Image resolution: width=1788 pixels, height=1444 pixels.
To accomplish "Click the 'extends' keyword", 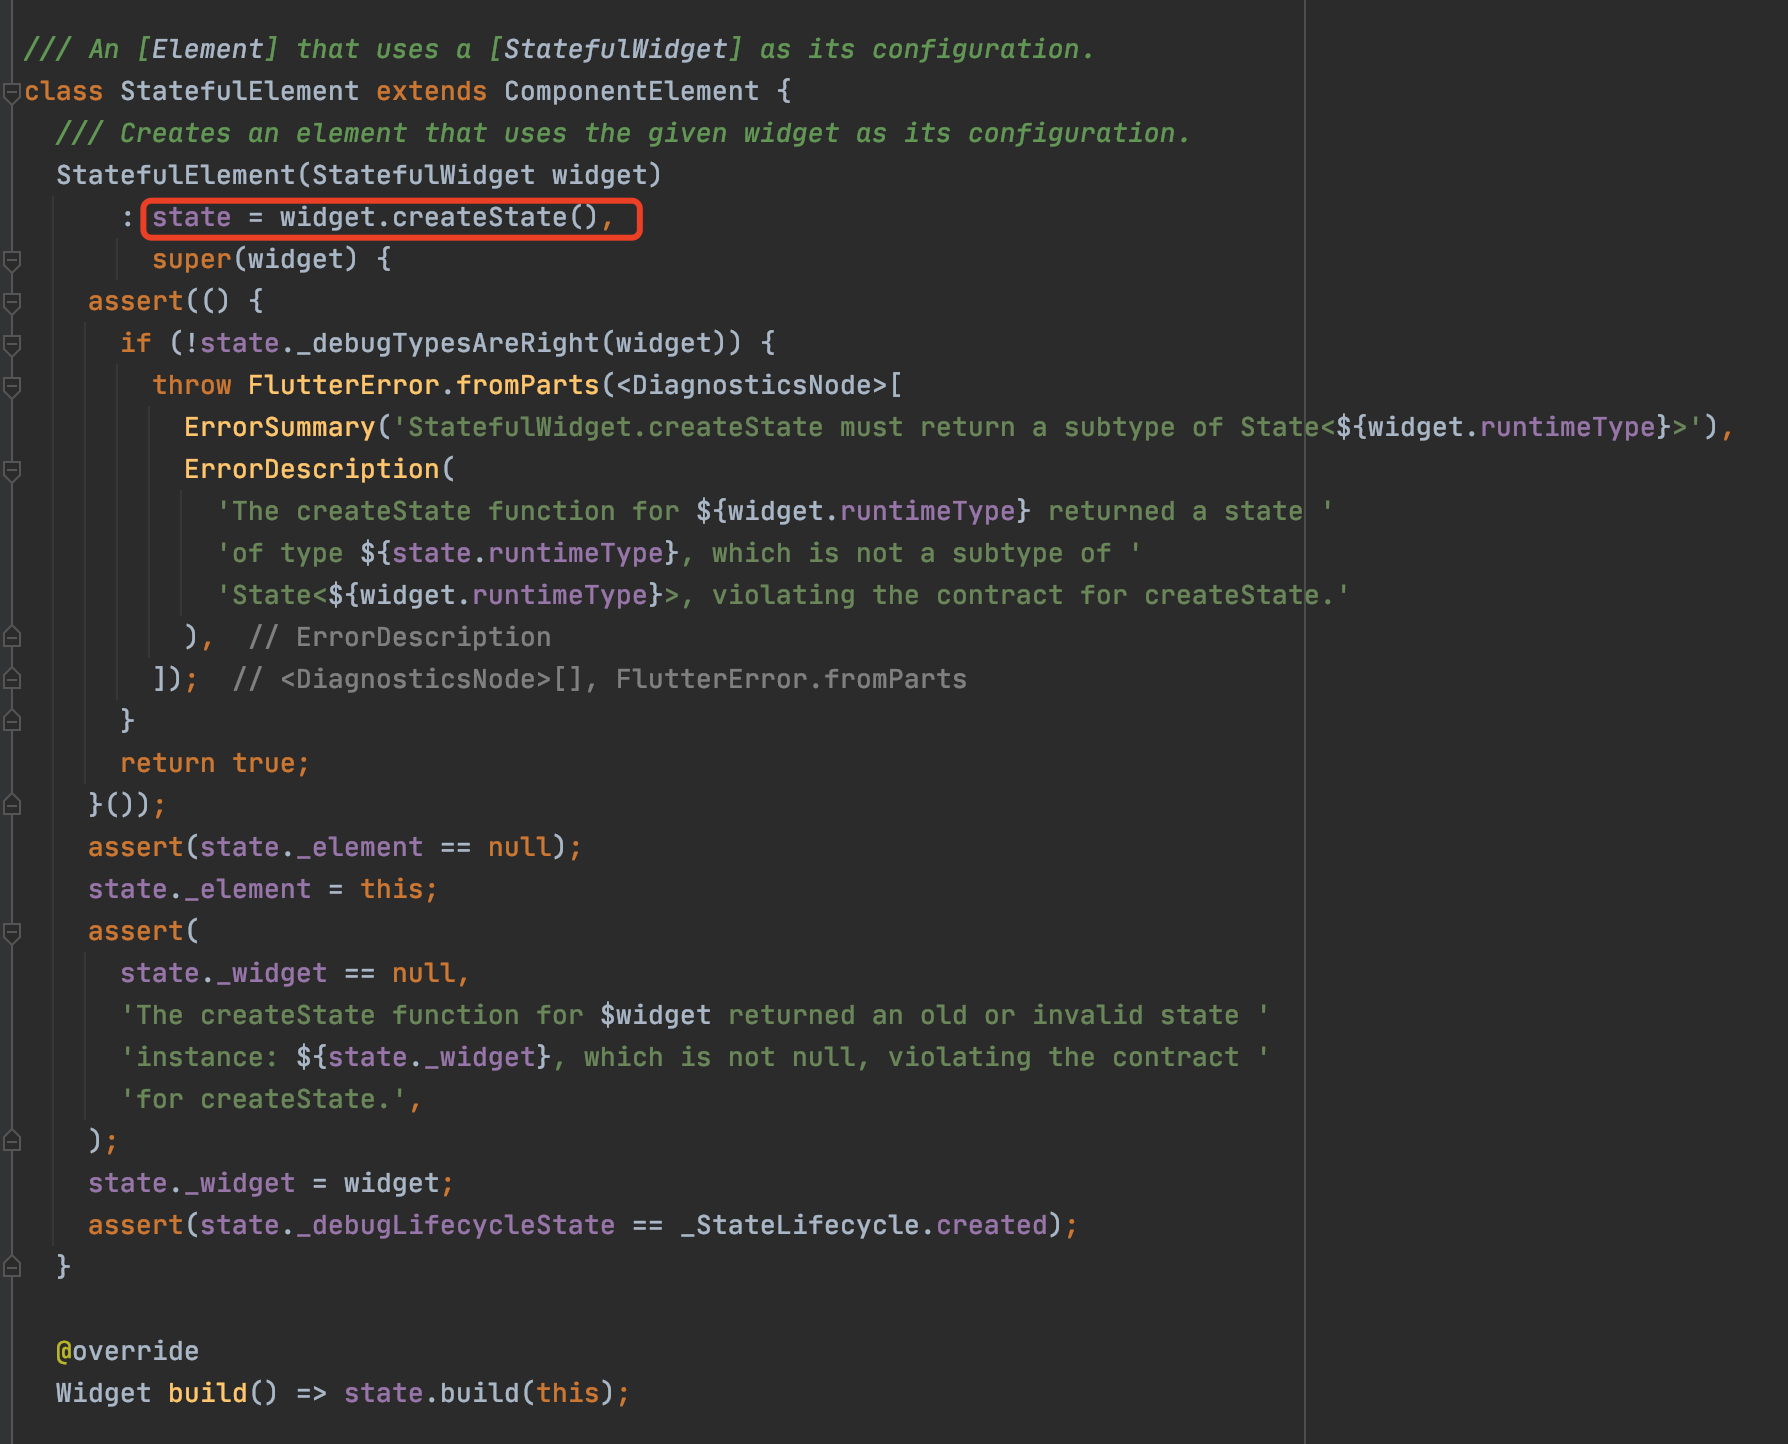I will coord(431,91).
